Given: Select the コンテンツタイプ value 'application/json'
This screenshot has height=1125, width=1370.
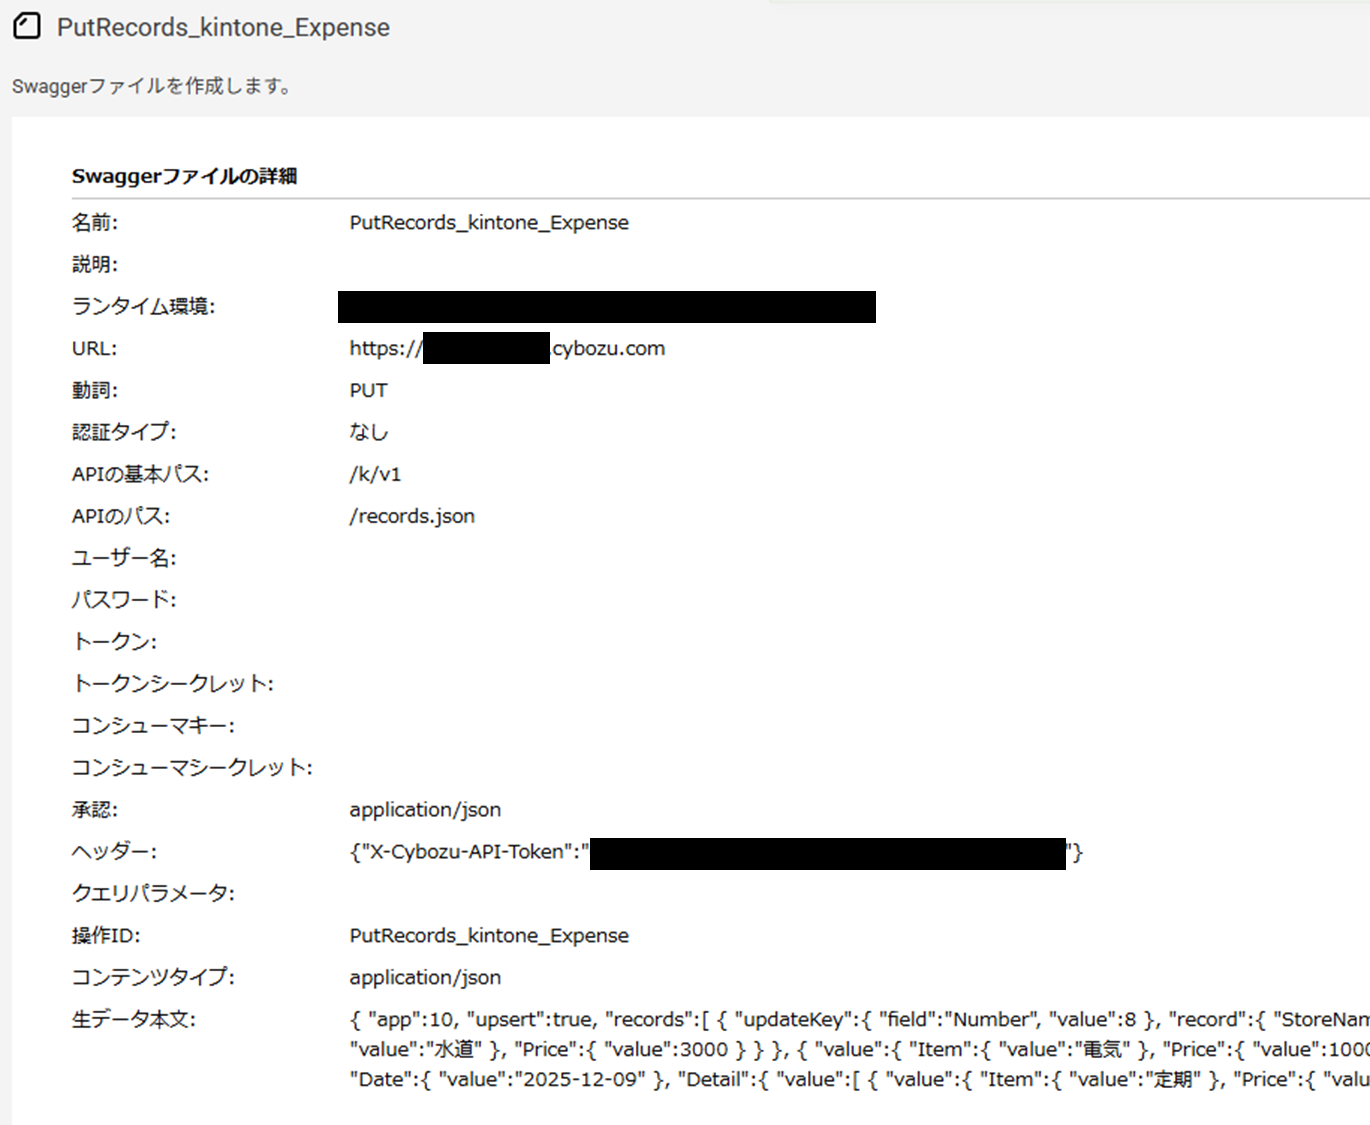Looking at the screenshot, I should click(x=425, y=978).
